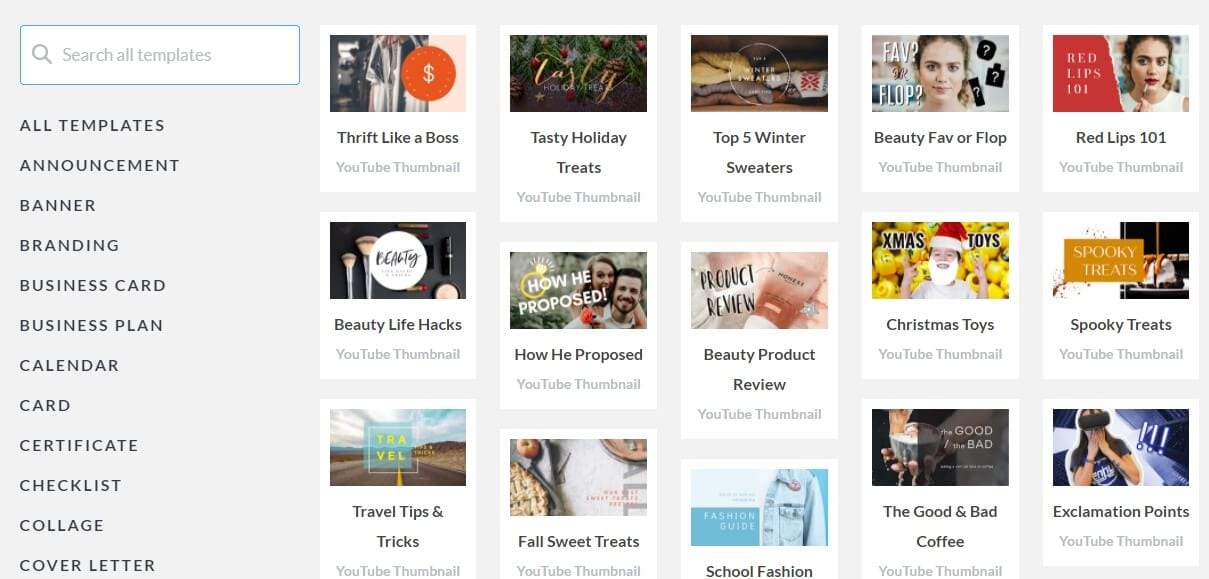Click the search magnifier icon
Screen dimensions: 1209x579
pos(41,54)
